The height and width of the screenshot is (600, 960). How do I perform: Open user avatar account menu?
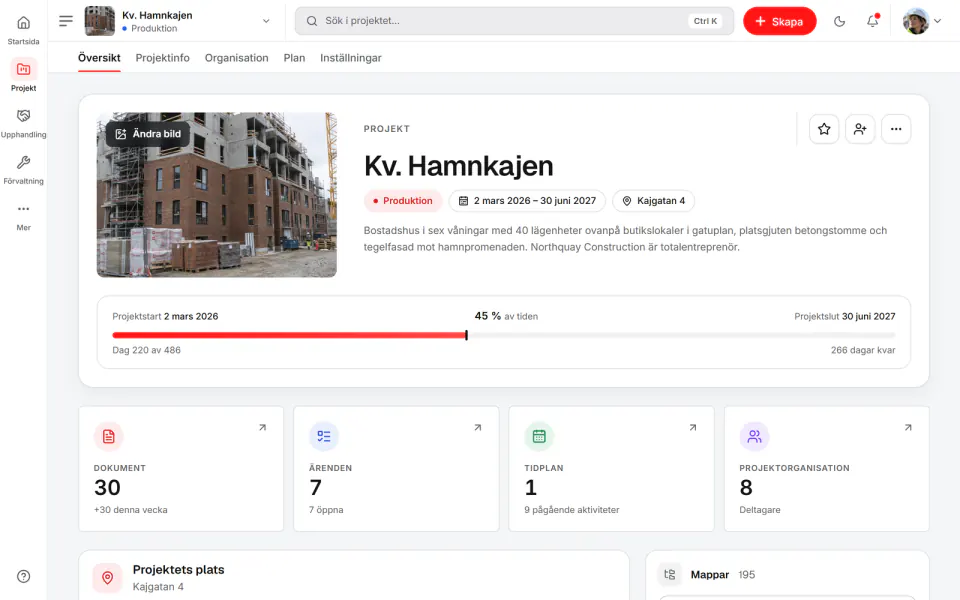[x=921, y=21]
